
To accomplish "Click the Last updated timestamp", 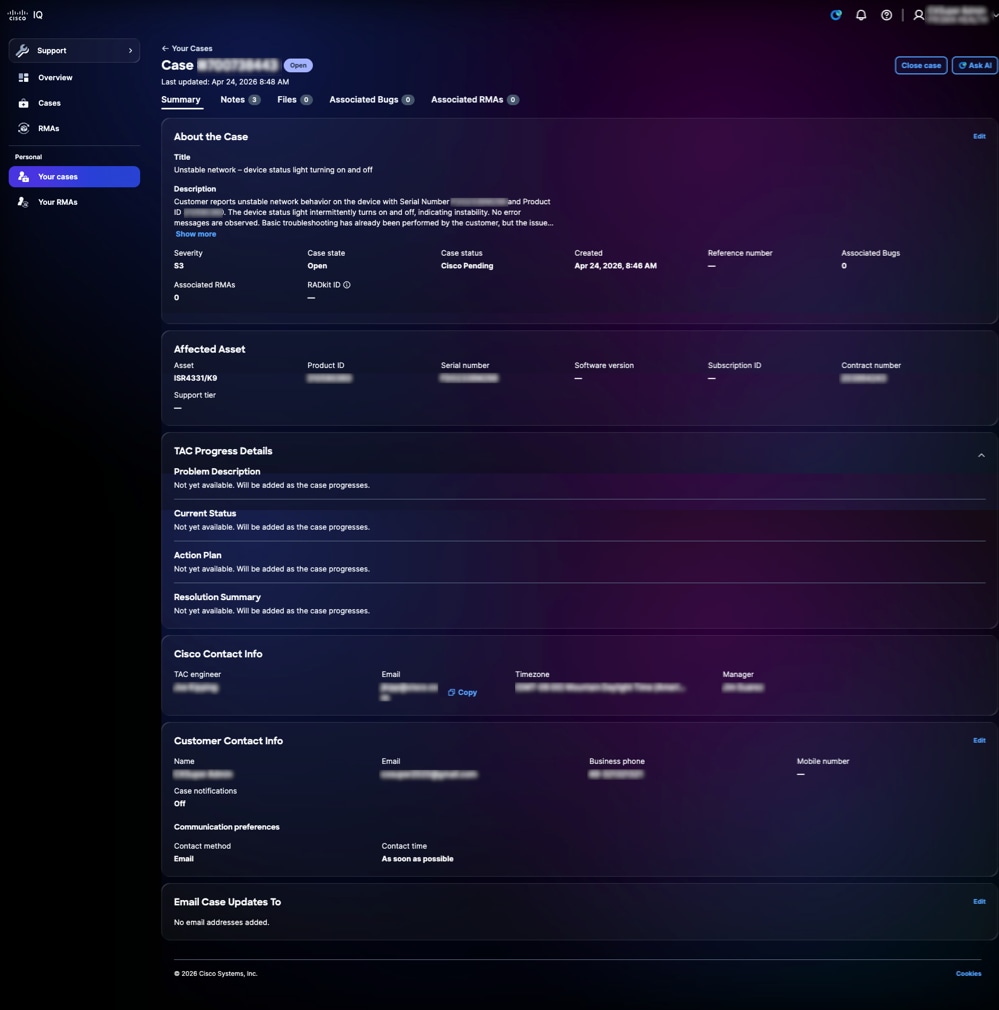I will pos(225,82).
